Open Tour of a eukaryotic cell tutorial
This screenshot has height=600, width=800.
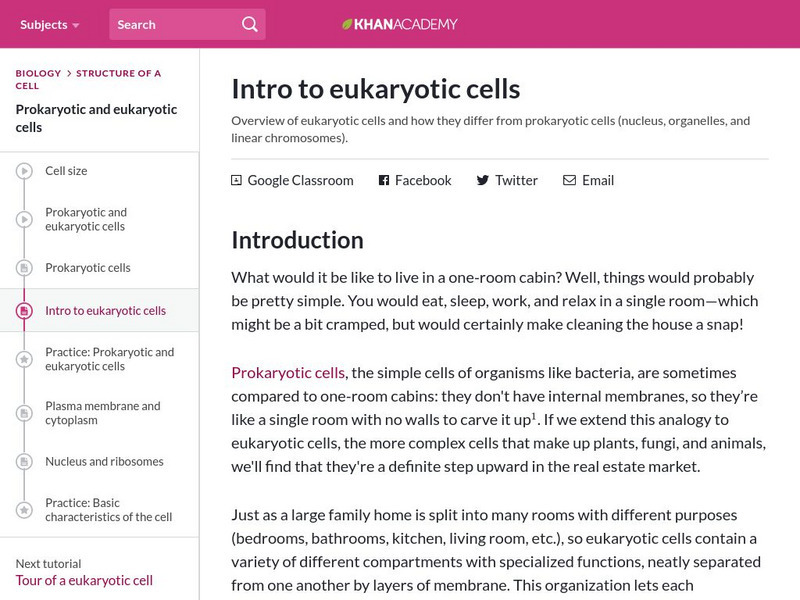(84, 580)
